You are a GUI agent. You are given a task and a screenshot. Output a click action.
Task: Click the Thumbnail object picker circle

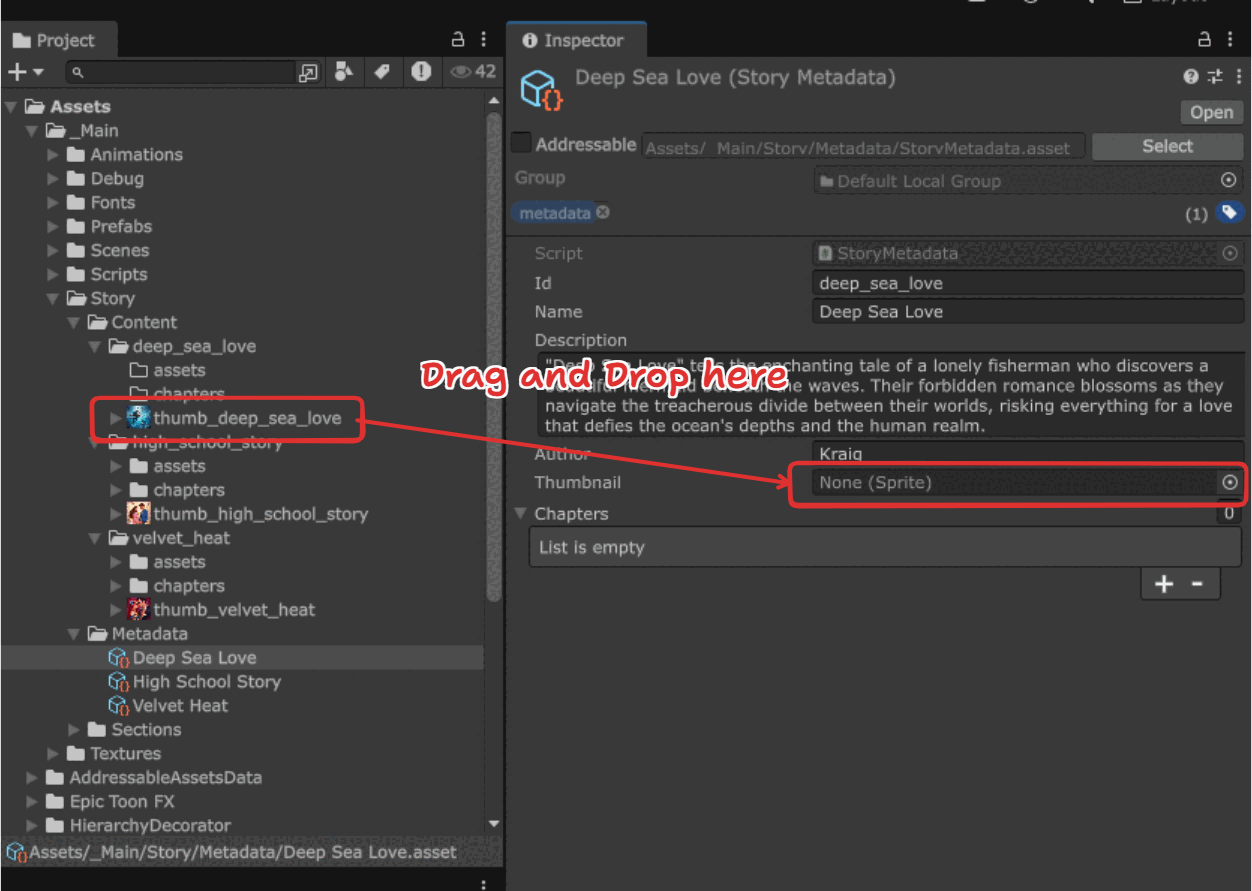1230,482
